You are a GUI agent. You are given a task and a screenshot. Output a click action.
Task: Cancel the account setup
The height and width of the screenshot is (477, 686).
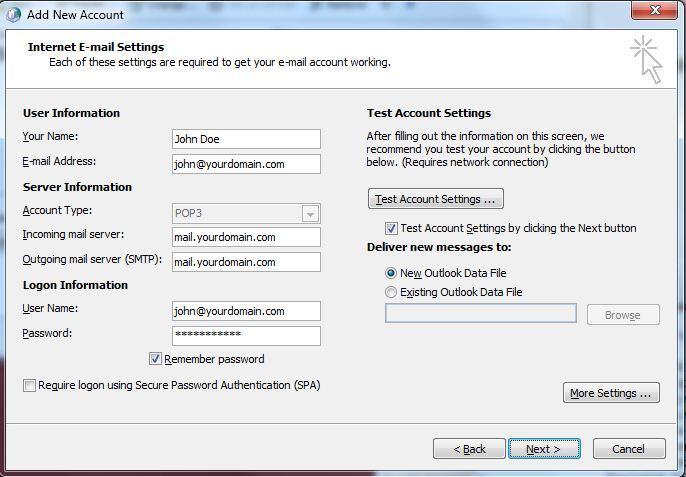[629, 449]
